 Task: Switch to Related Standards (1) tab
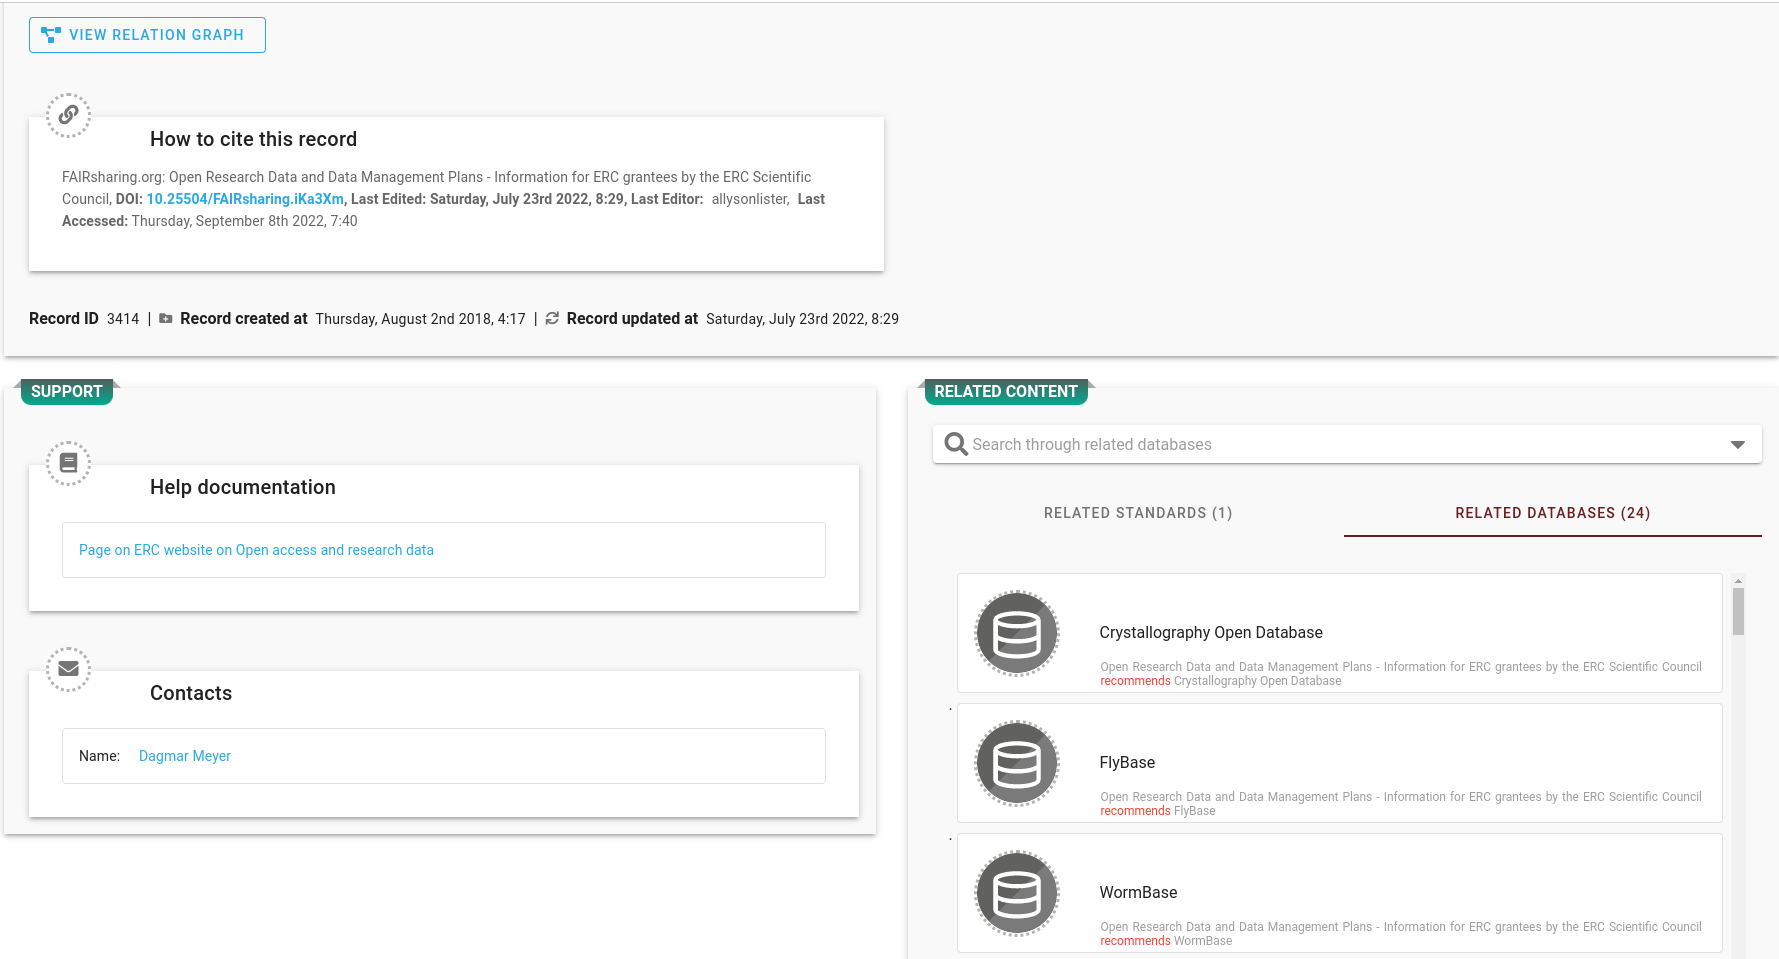tap(1138, 513)
